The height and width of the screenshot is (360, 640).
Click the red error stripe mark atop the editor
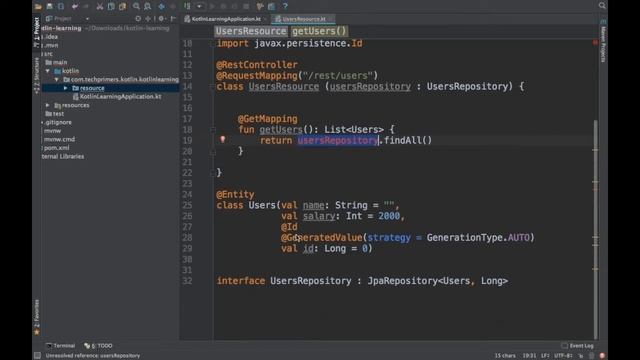pyautogui.click(x=595, y=42)
